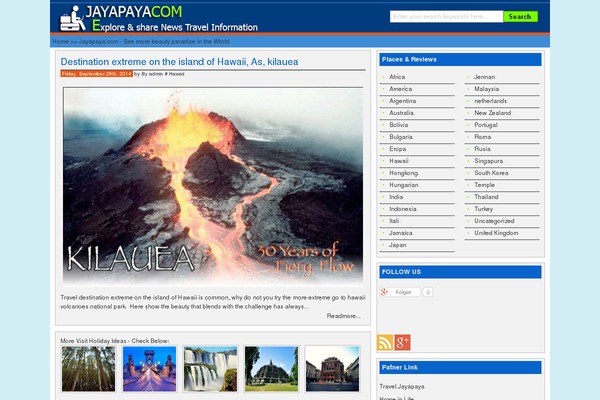The width and height of the screenshot is (600, 400).
Task: Click the Places & Reviews header
Action: (x=460, y=60)
